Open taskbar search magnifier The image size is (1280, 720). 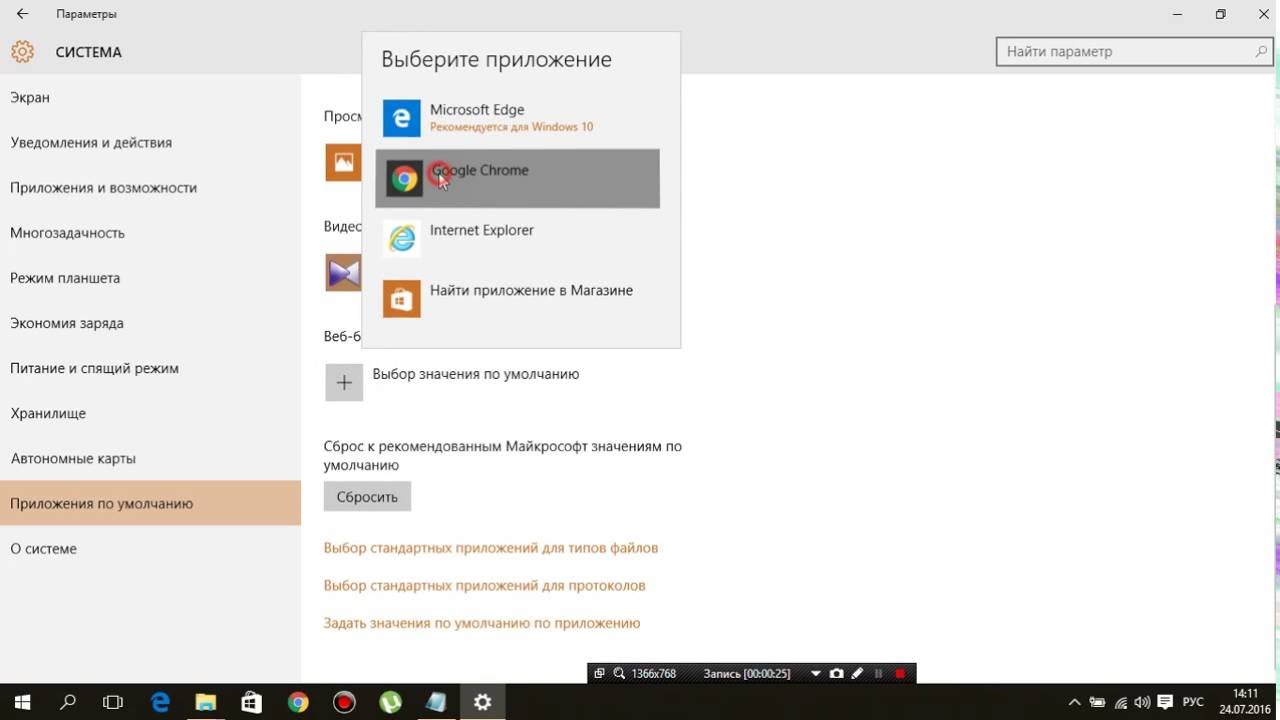click(x=68, y=702)
